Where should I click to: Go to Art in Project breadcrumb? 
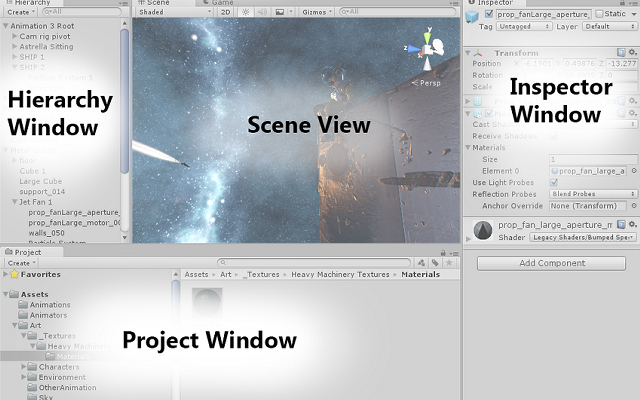(226, 274)
